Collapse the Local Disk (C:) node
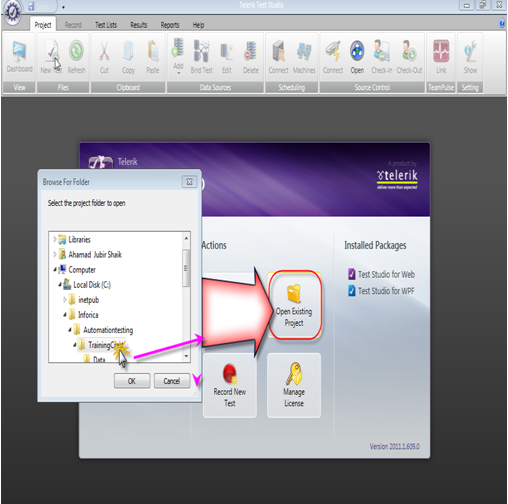The image size is (508, 504). click(60, 284)
